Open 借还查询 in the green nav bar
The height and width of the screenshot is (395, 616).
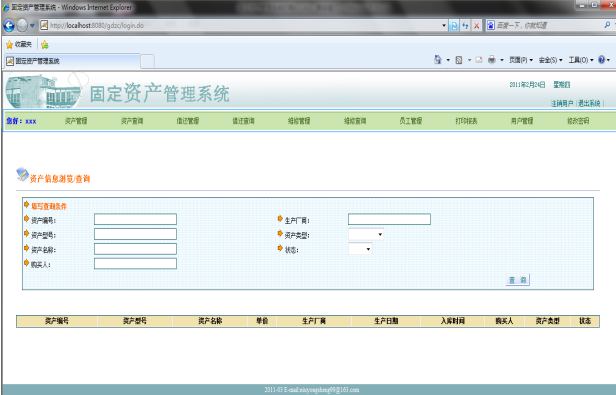244,121
